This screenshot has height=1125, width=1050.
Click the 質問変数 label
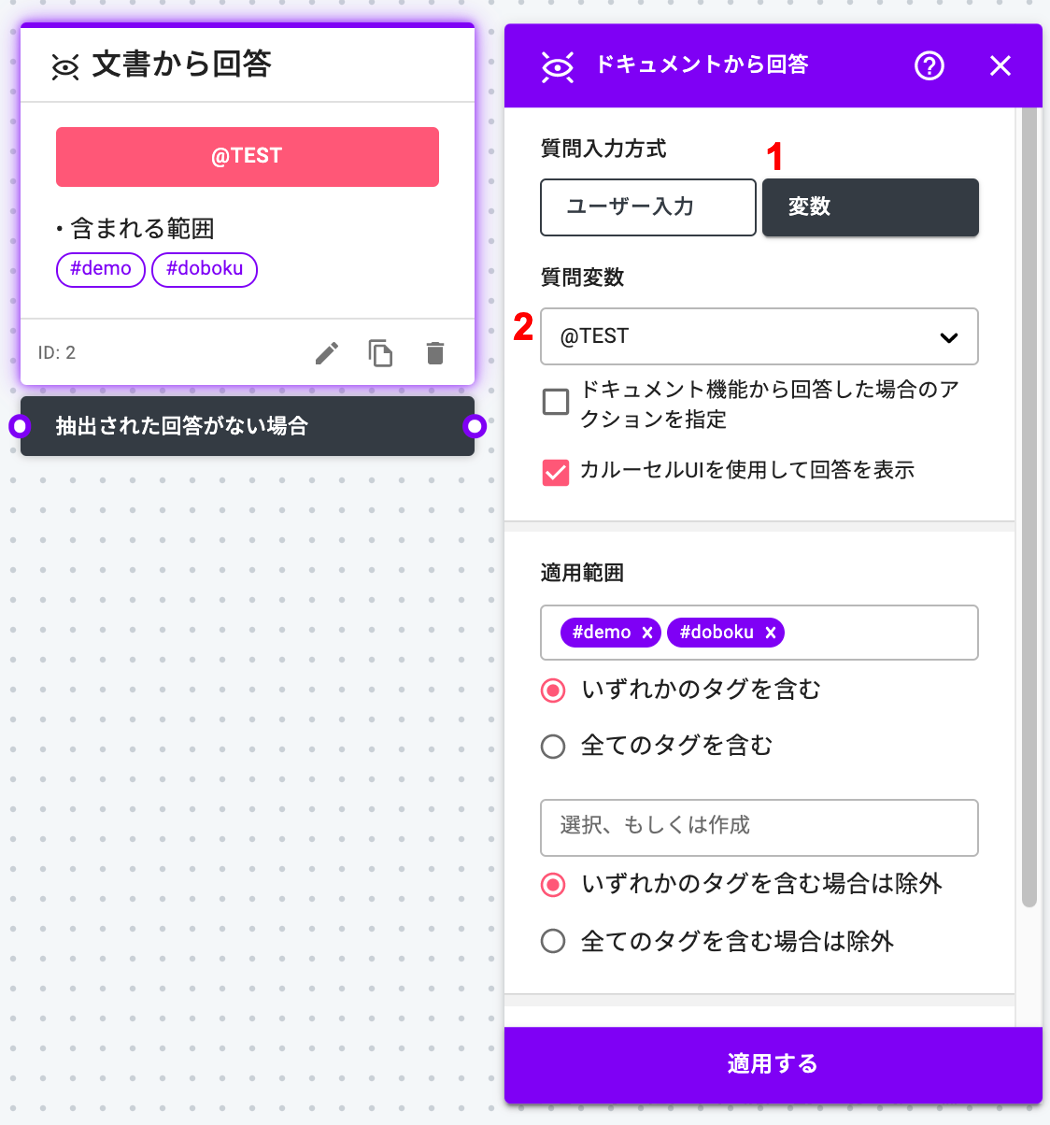click(x=581, y=277)
